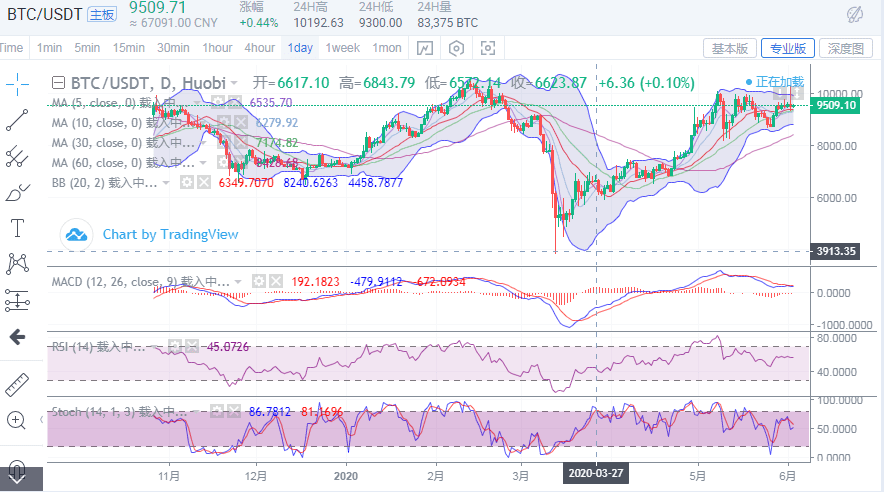Switch to the 1min interval

pos(49,48)
